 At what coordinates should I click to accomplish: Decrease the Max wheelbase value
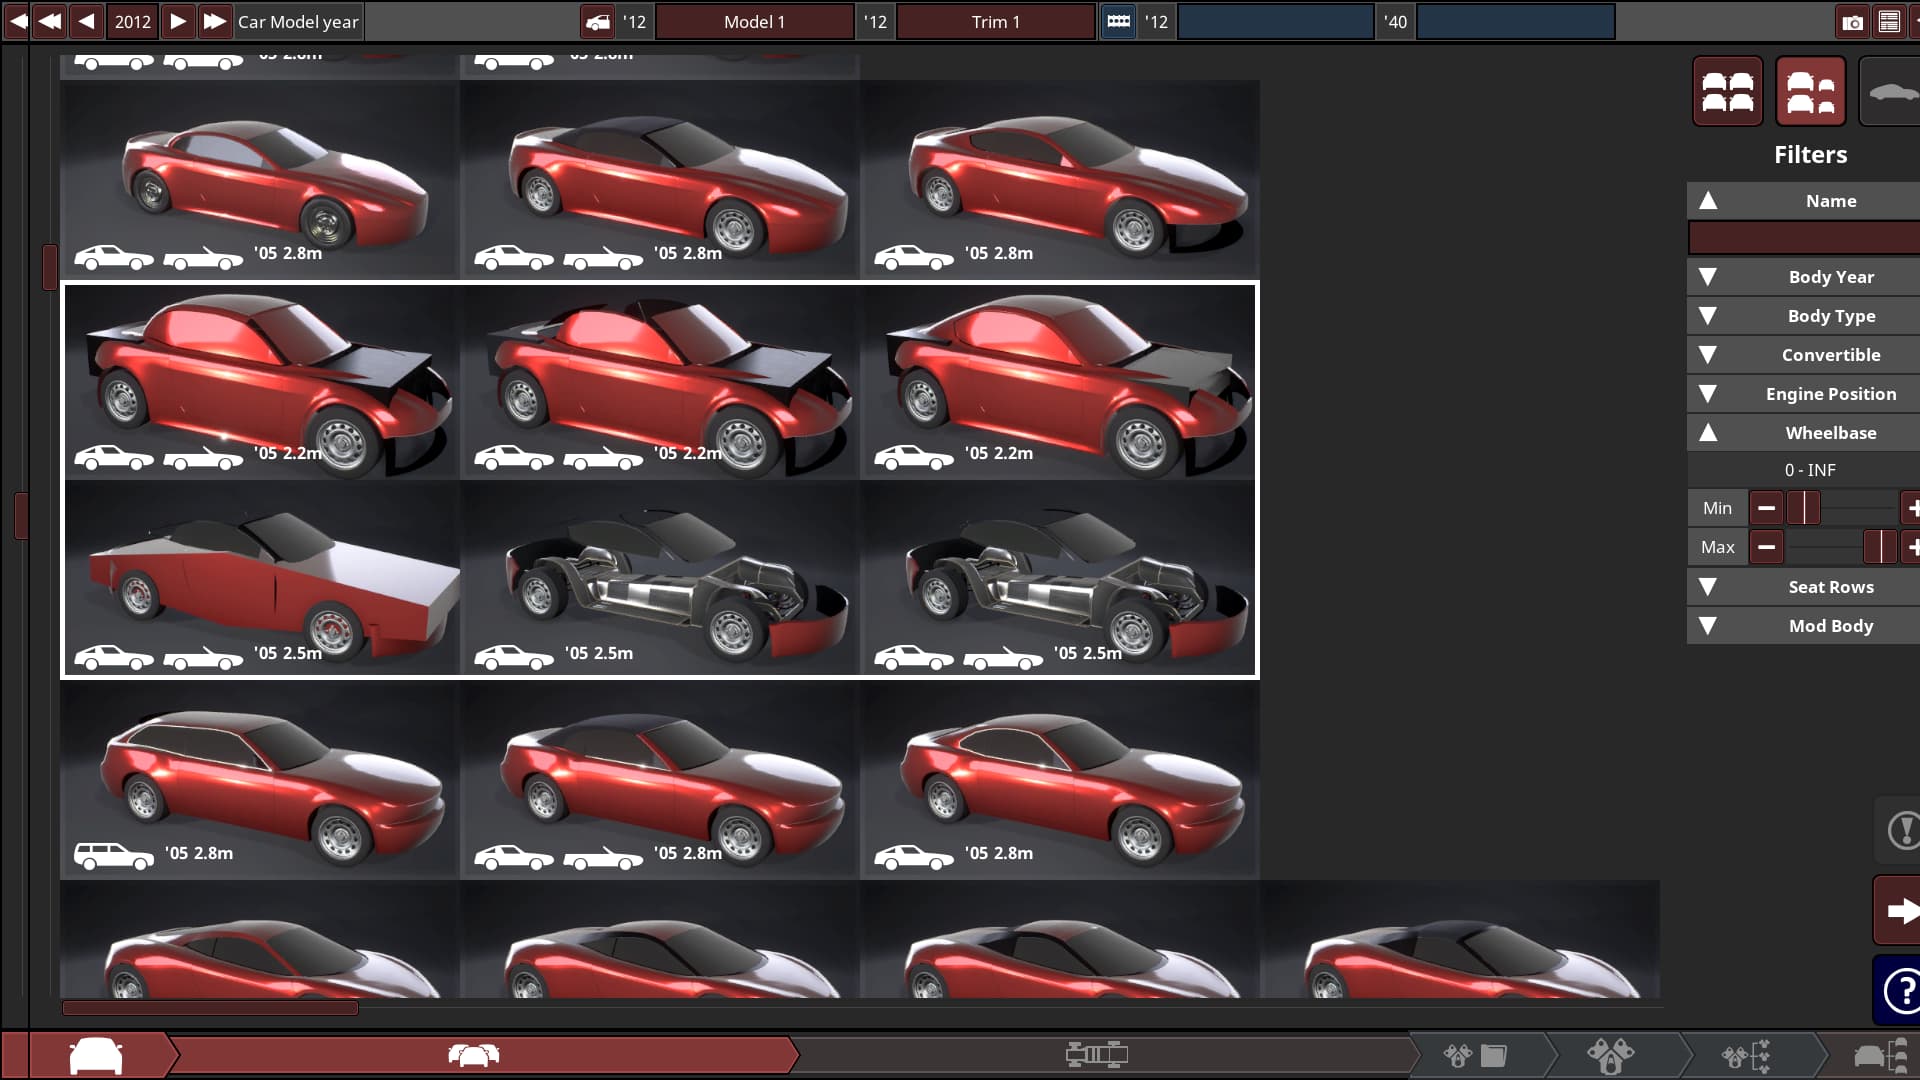pos(1766,547)
